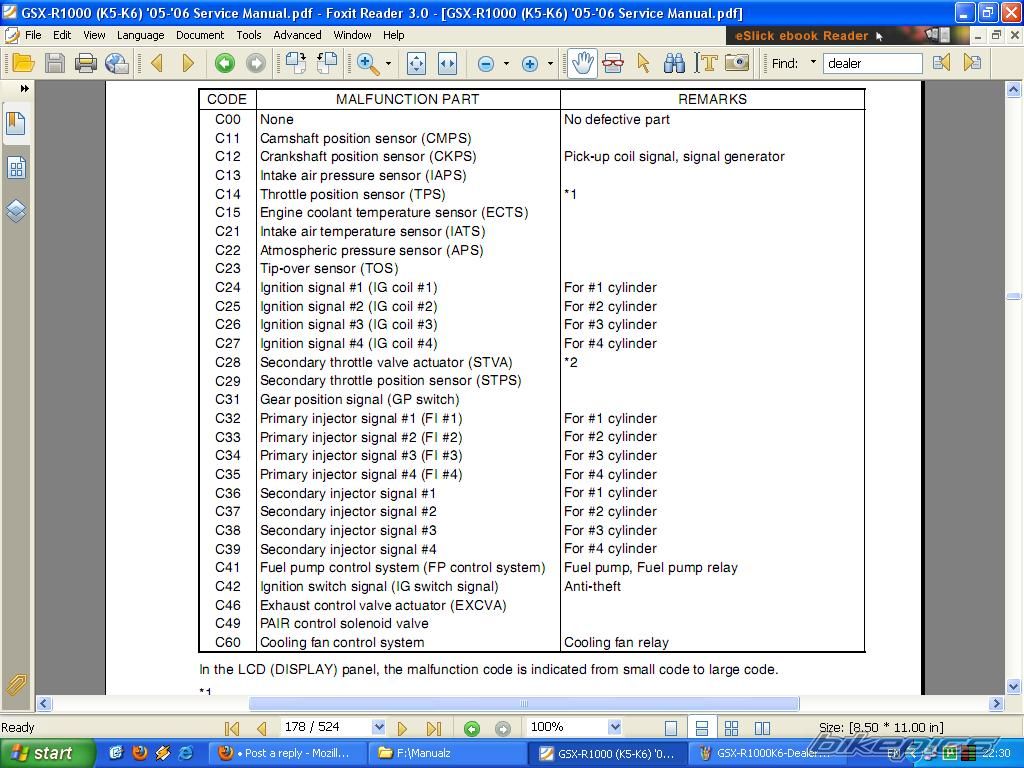Open the page thumbnails panel
The width and height of the screenshot is (1024, 768).
point(16,167)
